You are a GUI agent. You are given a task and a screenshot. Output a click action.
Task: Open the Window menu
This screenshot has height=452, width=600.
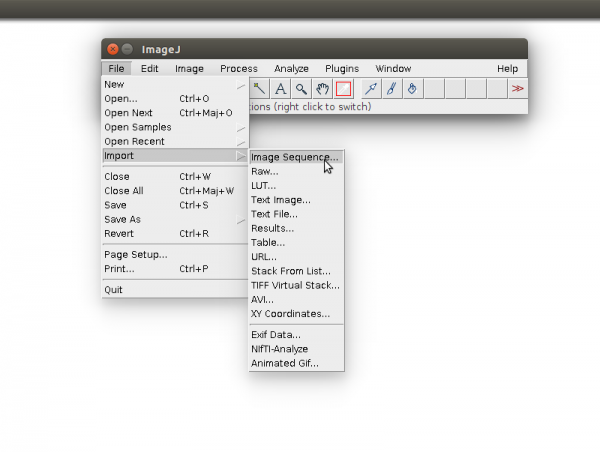pyautogui.click(x=393, y=69)
